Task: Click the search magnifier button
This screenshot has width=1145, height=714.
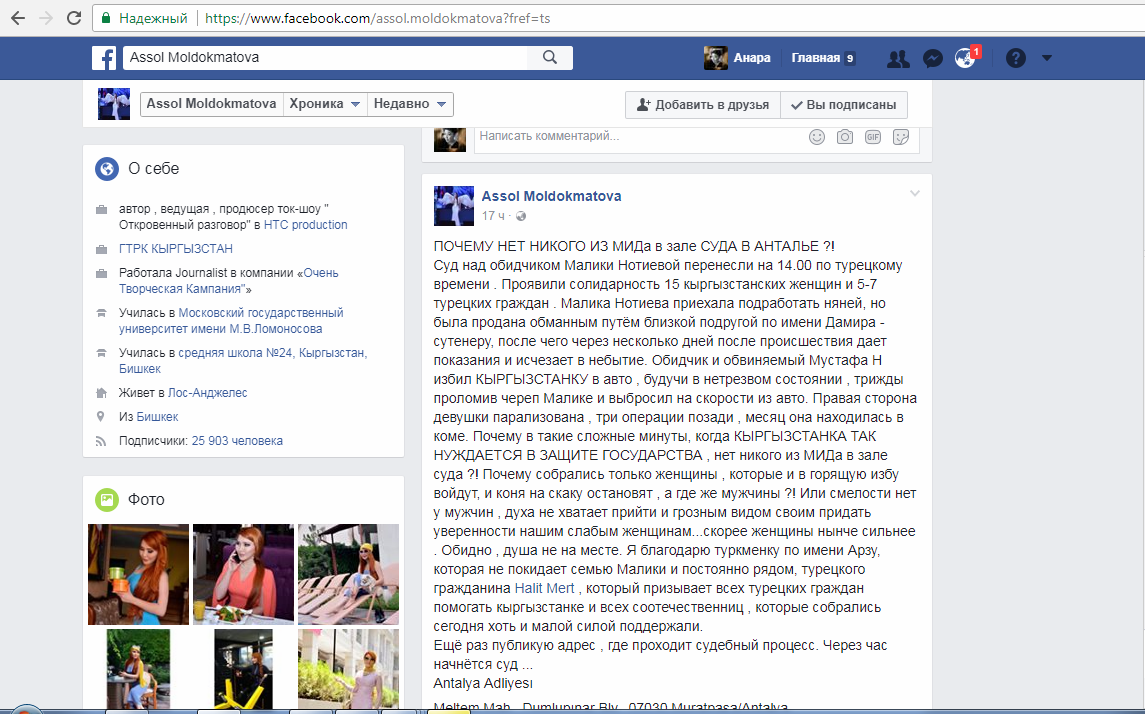Action: coord(549,58)
